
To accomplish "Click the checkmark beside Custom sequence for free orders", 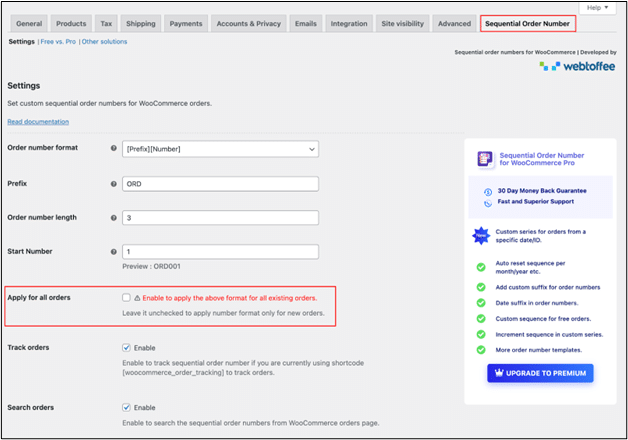I will coord(481,319).
